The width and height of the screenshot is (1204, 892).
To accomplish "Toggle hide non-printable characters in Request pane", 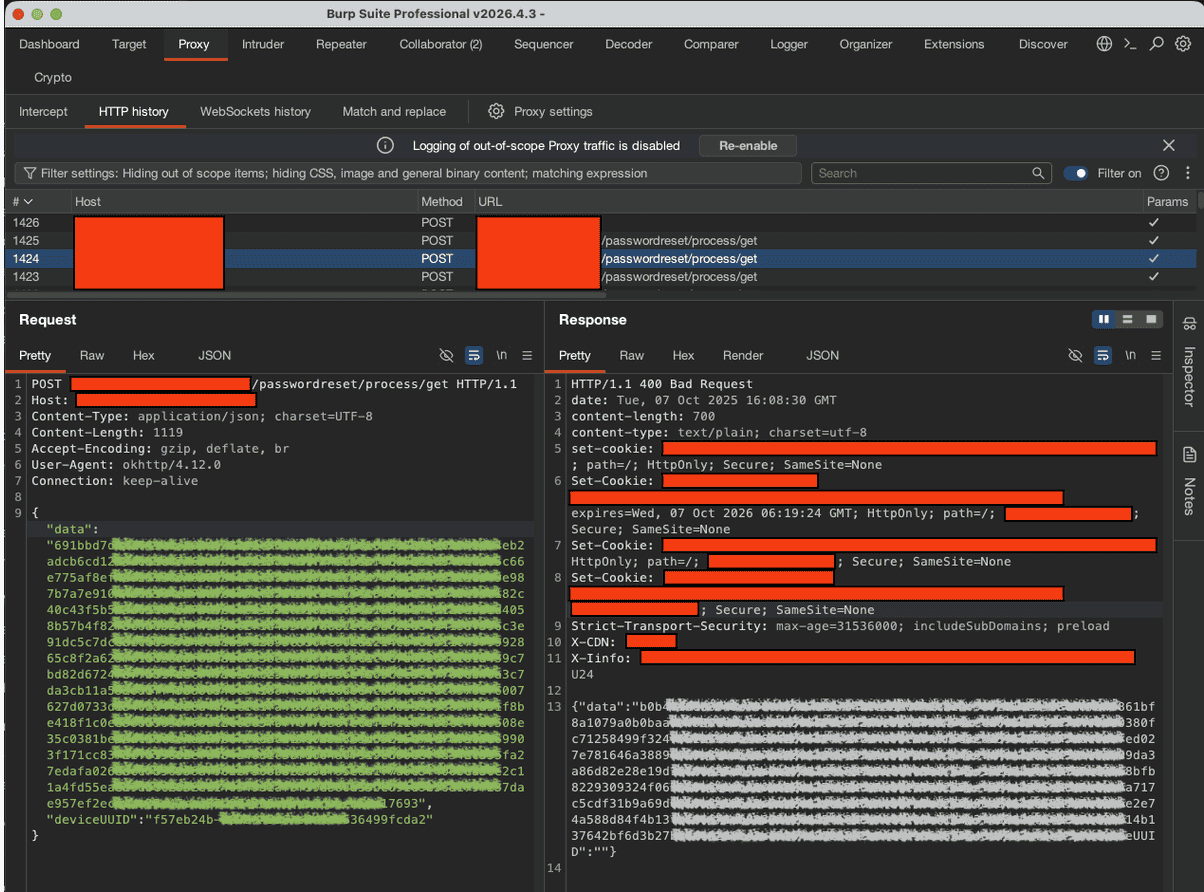I will pos(446,355).
